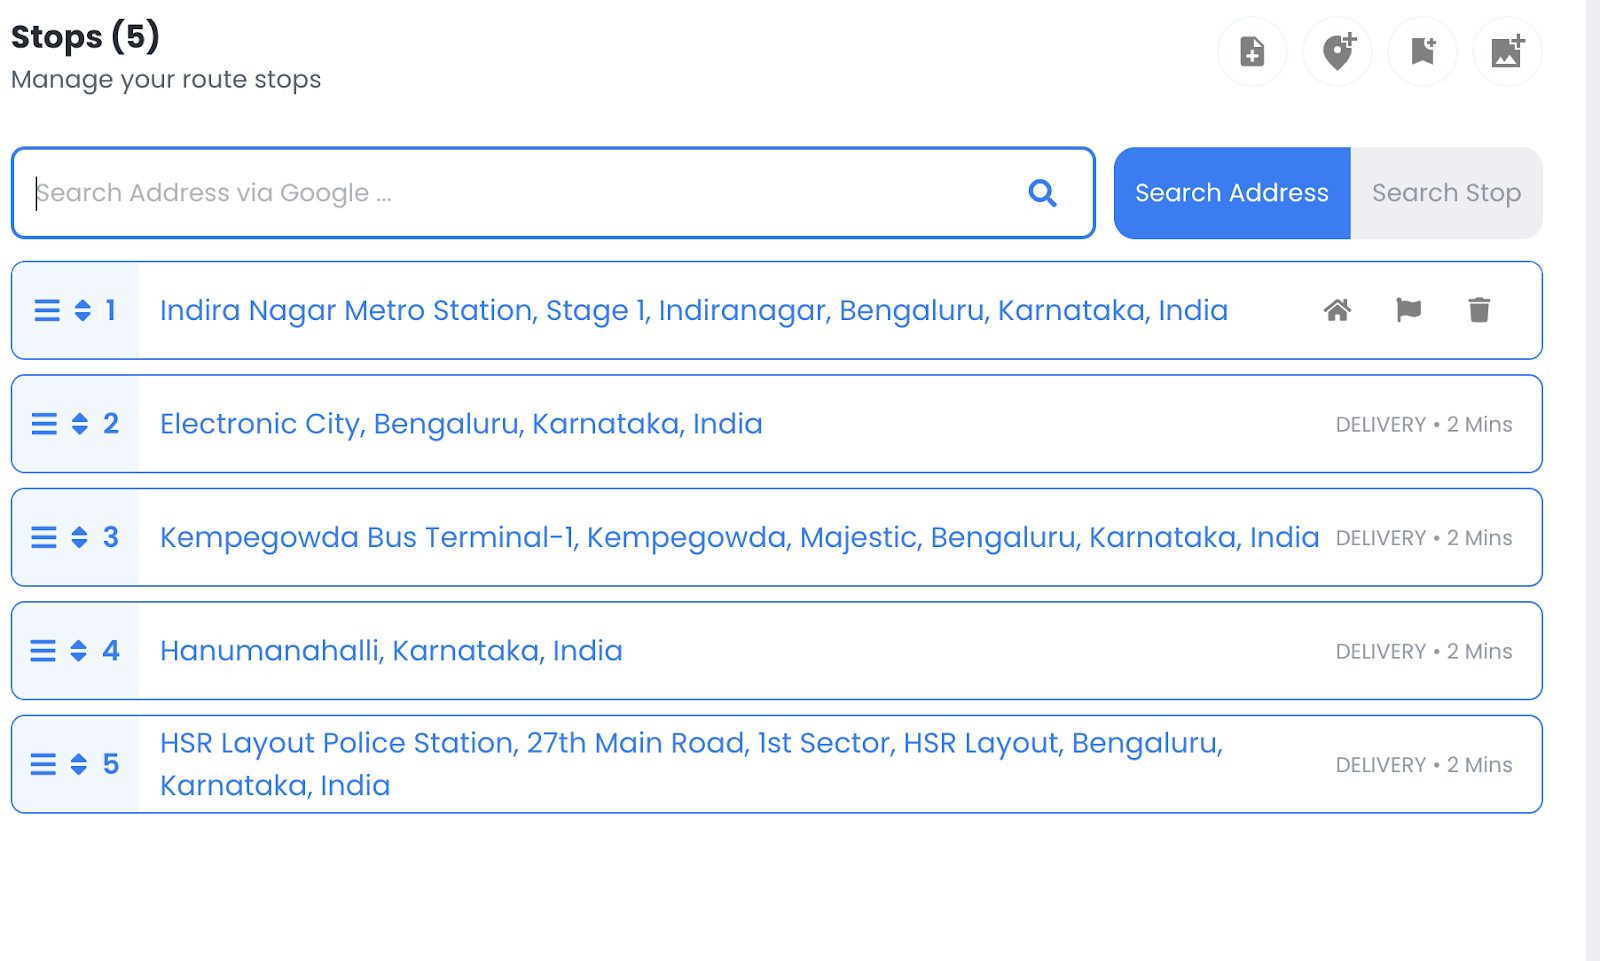Click reorder arrows for stop 5

[79, 765]
